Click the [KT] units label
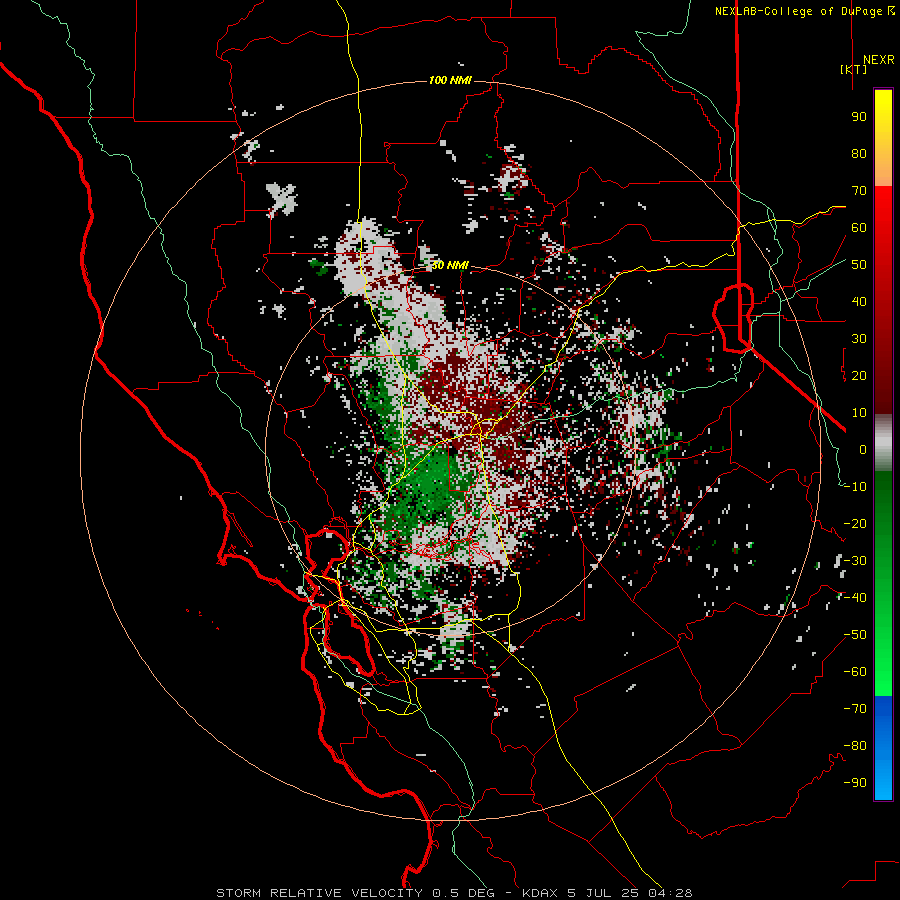 [x=853, y=69]
